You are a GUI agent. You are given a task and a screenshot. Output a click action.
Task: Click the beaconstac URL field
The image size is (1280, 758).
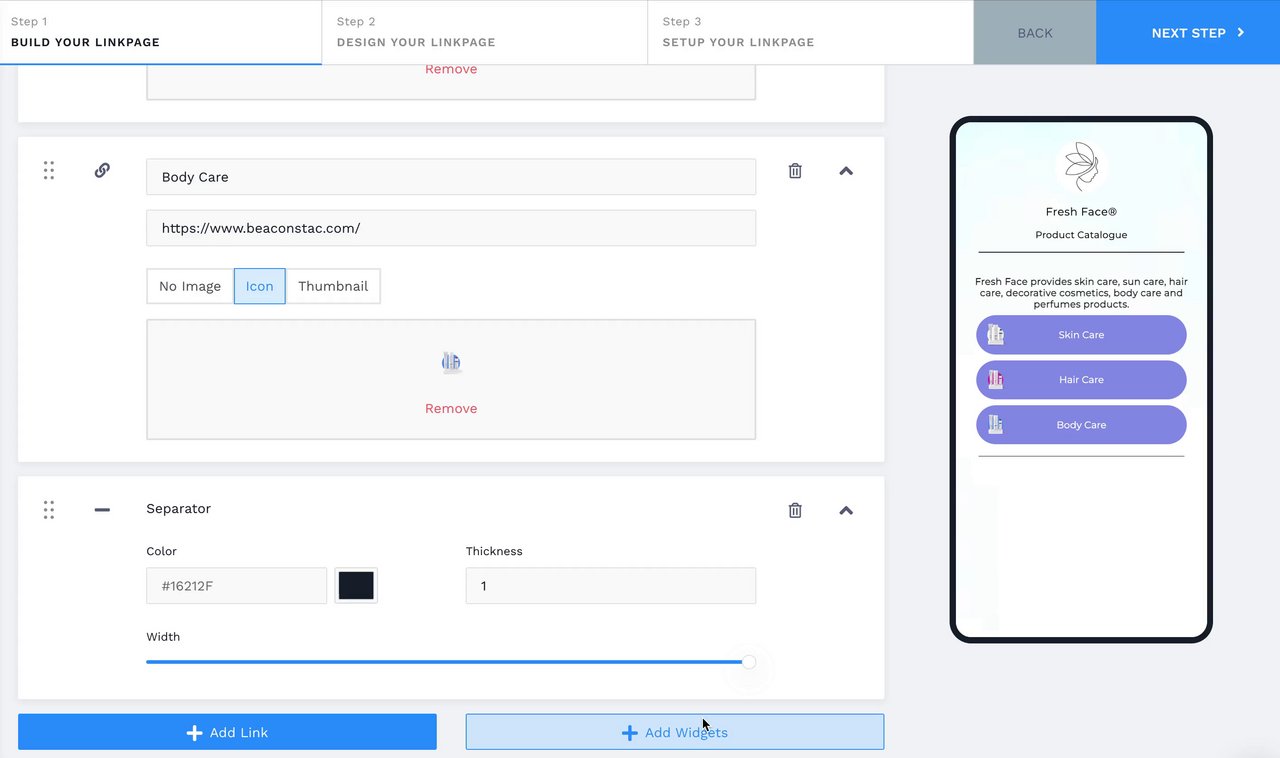[451, 228]
